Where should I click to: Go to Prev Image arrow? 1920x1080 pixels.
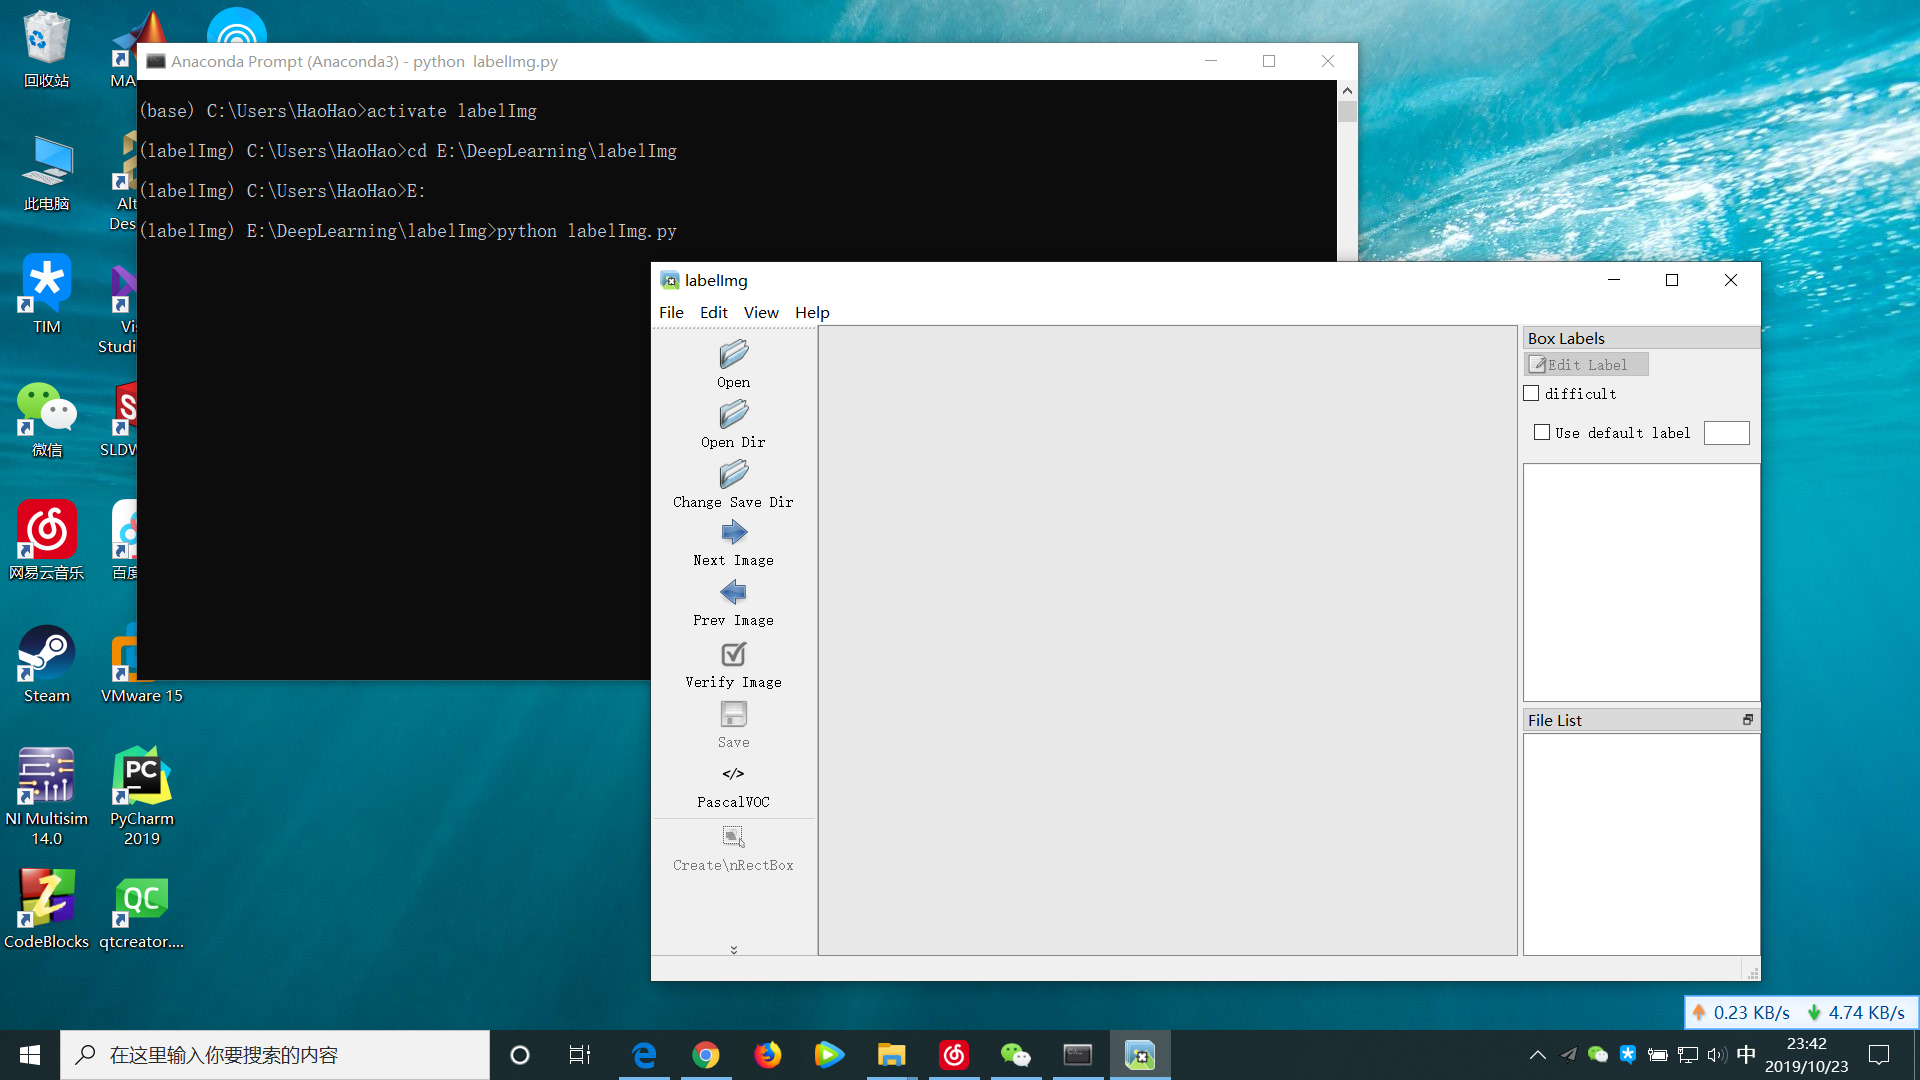coord(733,593)
